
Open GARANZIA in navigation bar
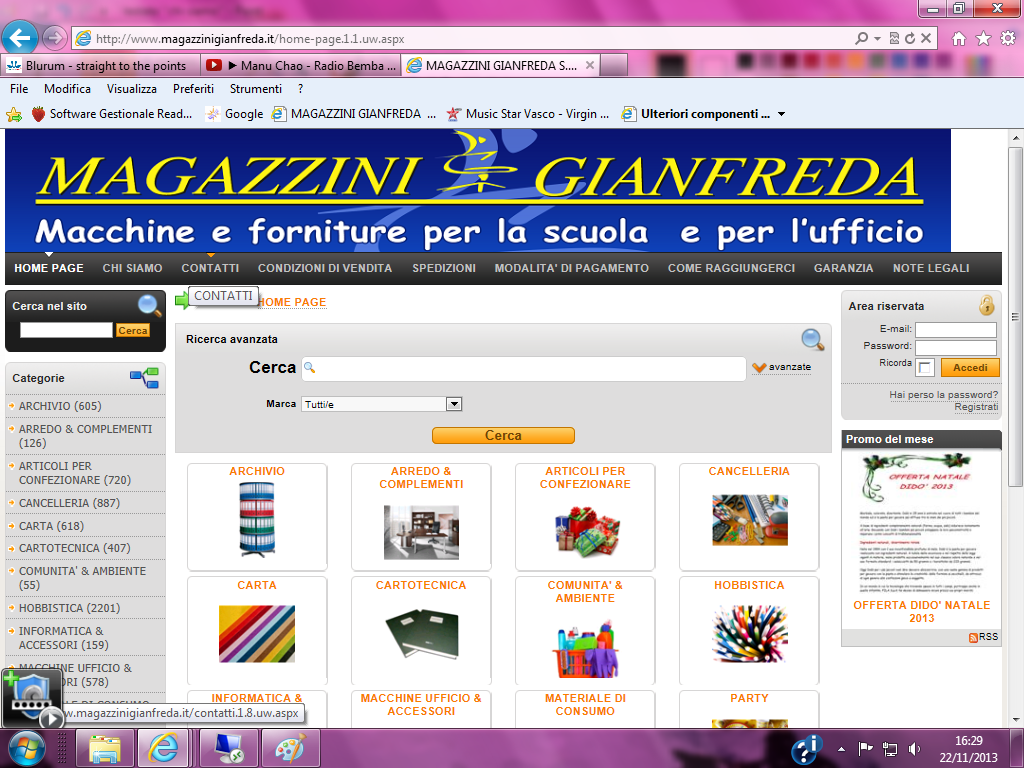click(844, 268)
